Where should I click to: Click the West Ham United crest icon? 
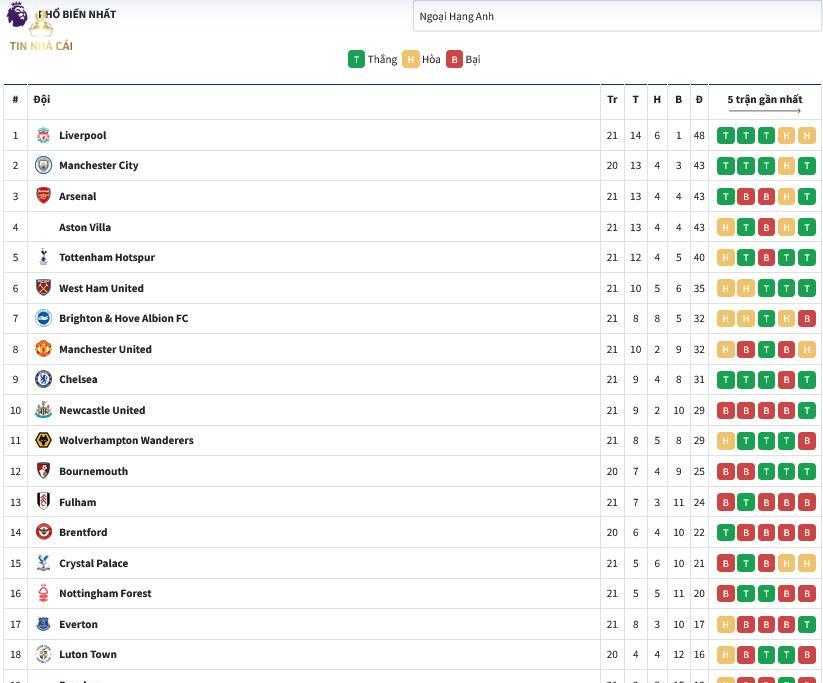pos(43,288)
